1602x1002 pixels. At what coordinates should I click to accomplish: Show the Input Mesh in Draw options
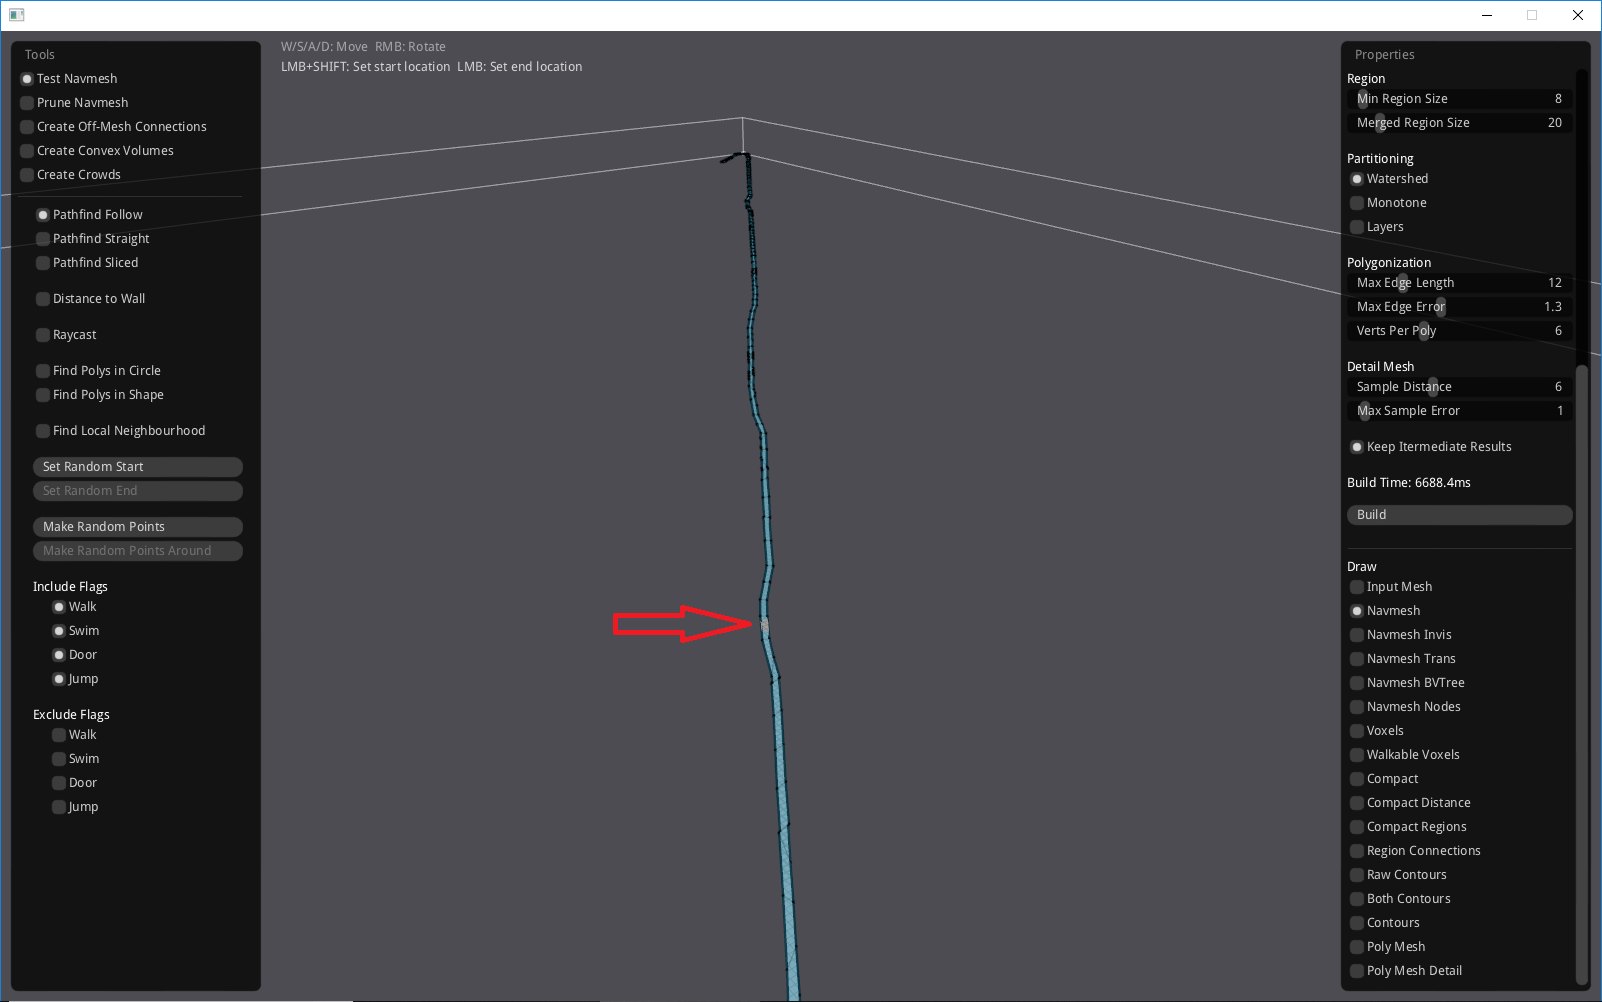click(x=1357, y=586)
